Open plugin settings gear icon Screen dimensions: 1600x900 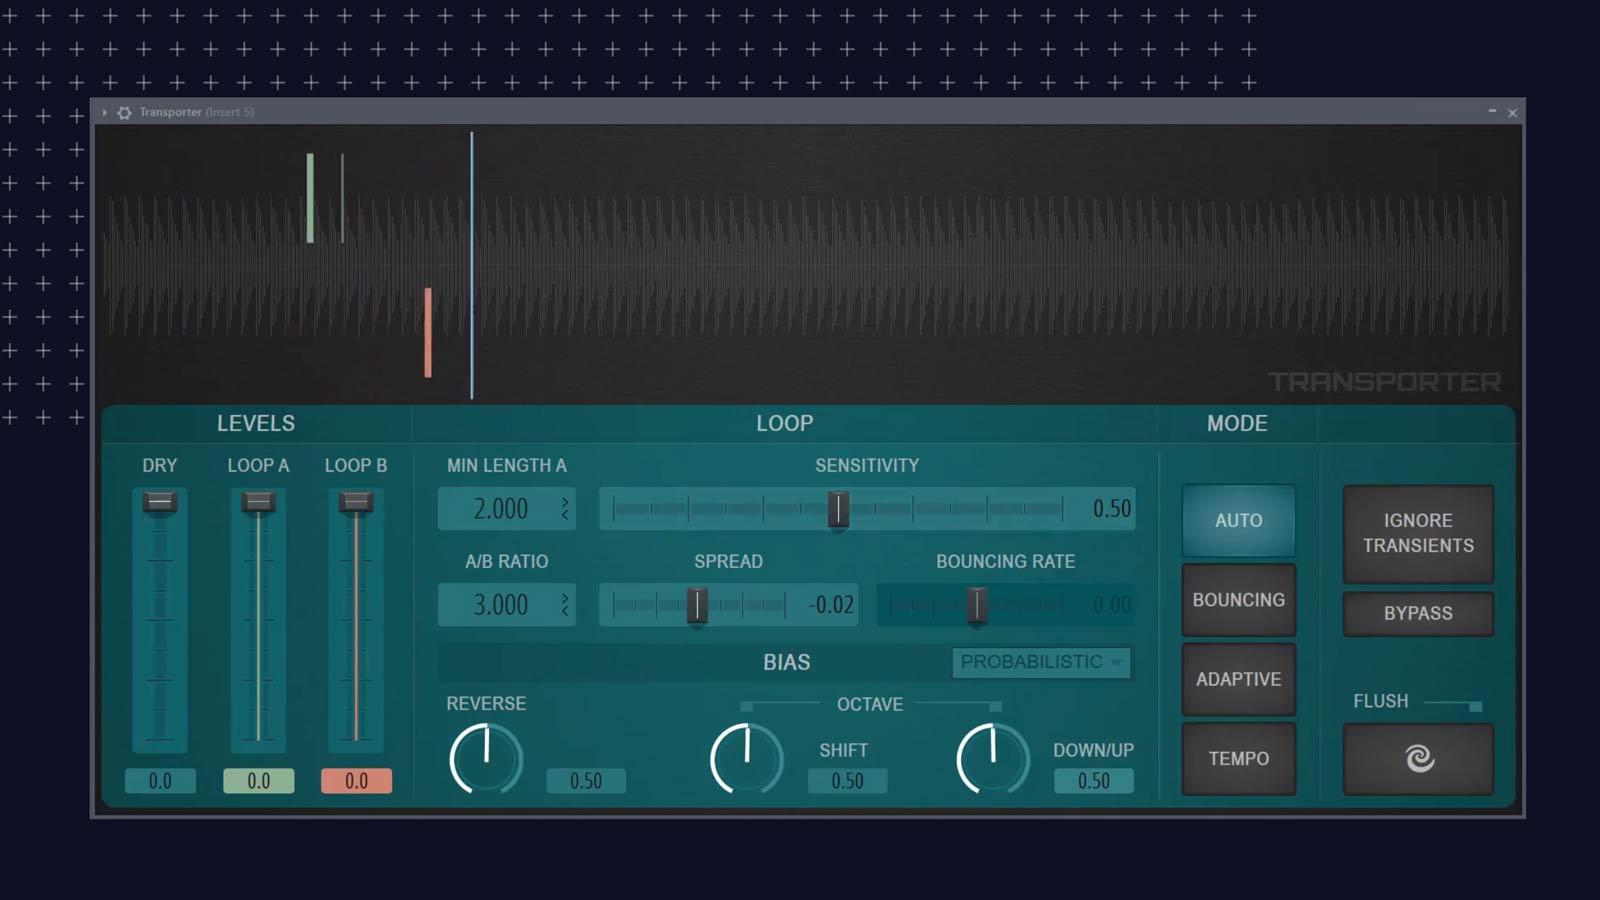coord(124,113)
